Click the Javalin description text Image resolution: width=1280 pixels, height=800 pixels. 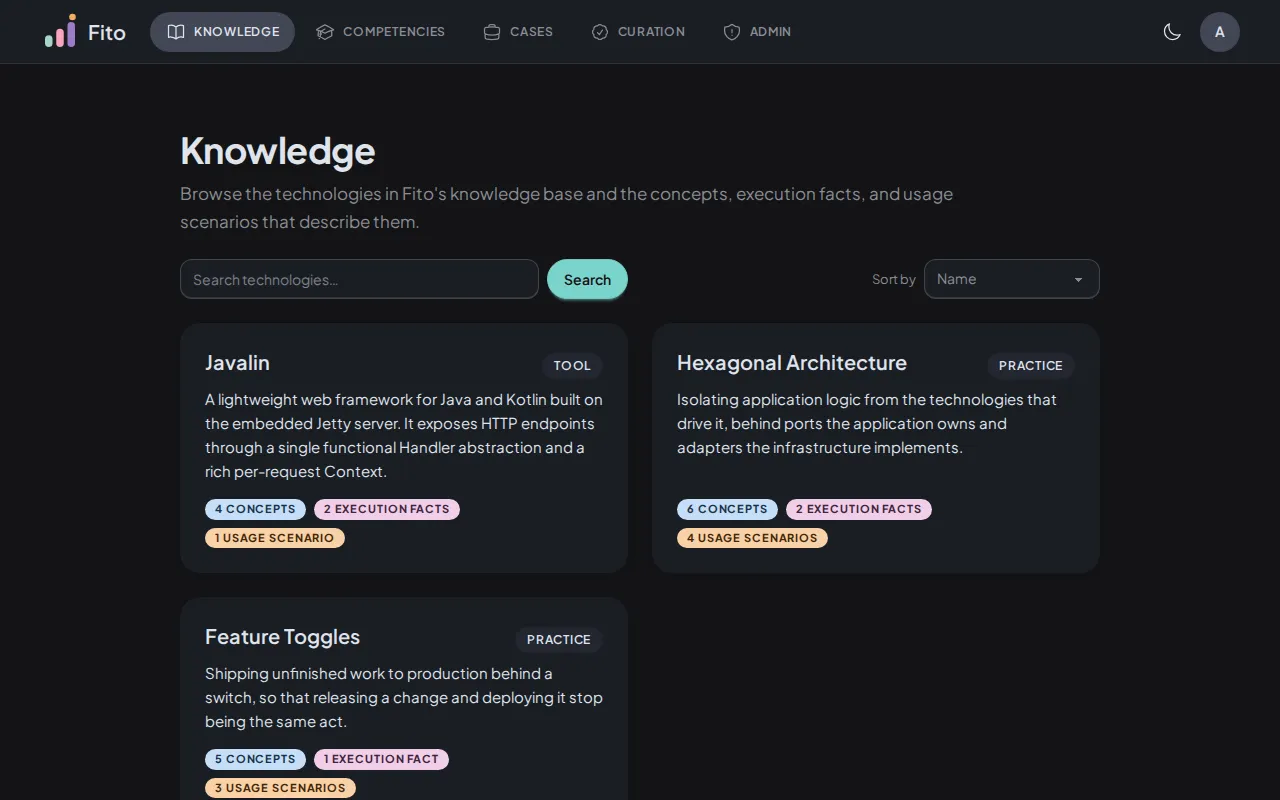coord(404,435)
